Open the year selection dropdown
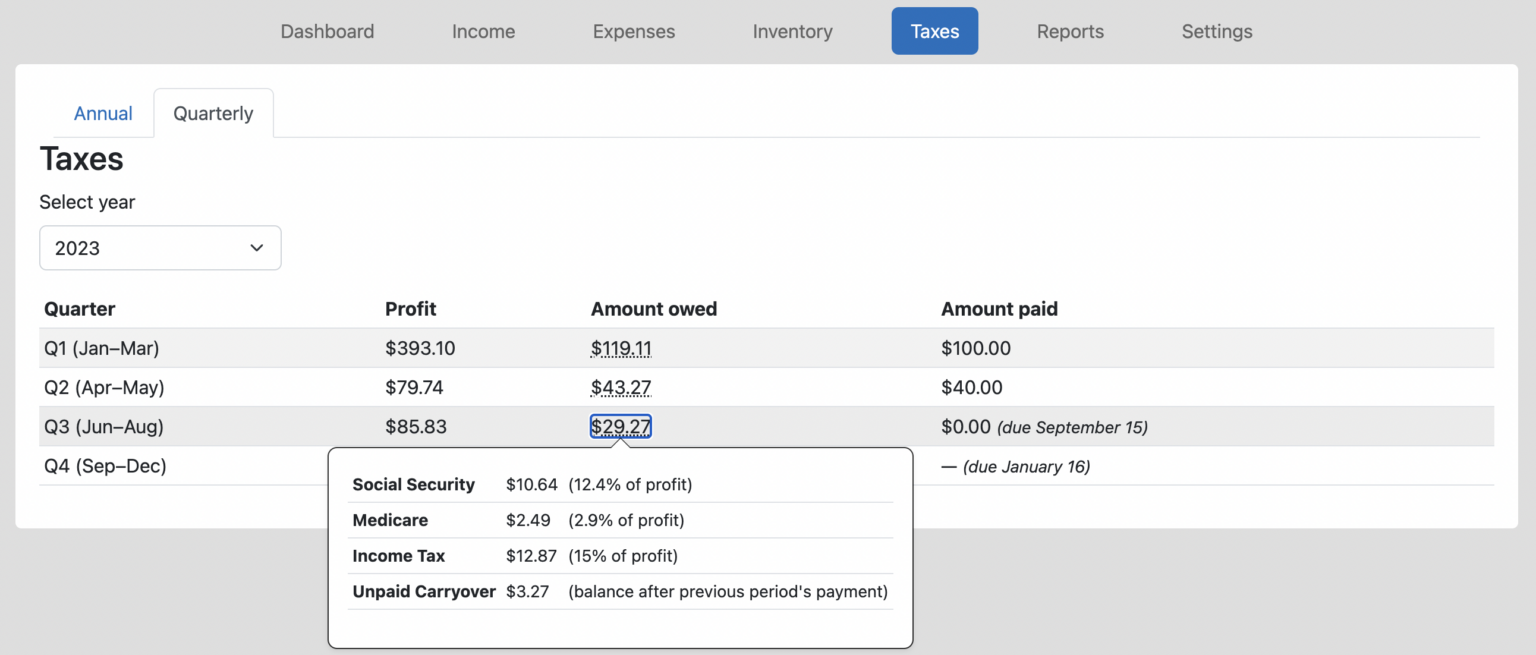Image resolution: width=1536 pixels, height=655 pixels. (x=160, y=247)
